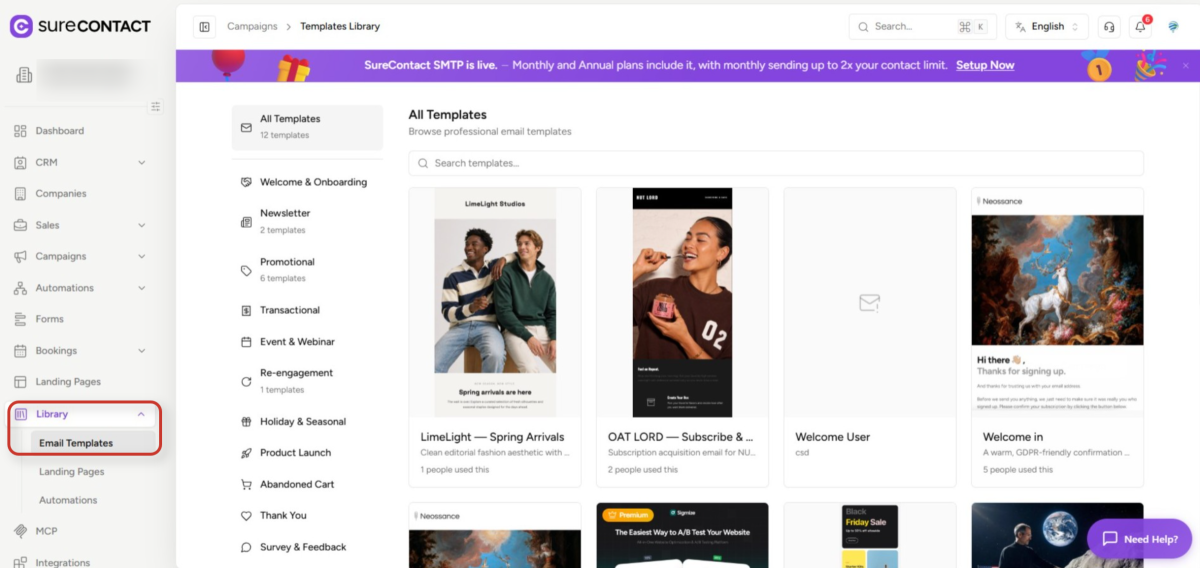Click the rocket icon for Product Launch
Screen dimensions: 1200x568
pyautogui.click(x=246, y=453)
